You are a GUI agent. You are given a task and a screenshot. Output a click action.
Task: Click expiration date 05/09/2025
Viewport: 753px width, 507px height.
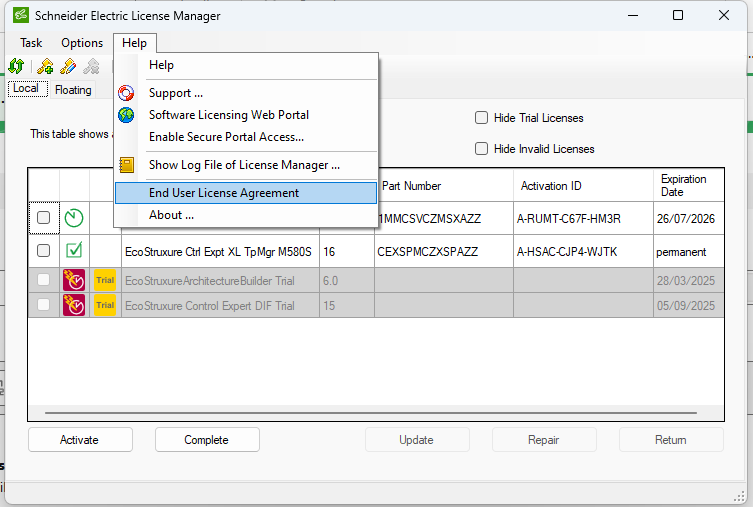tap(688, 305)
